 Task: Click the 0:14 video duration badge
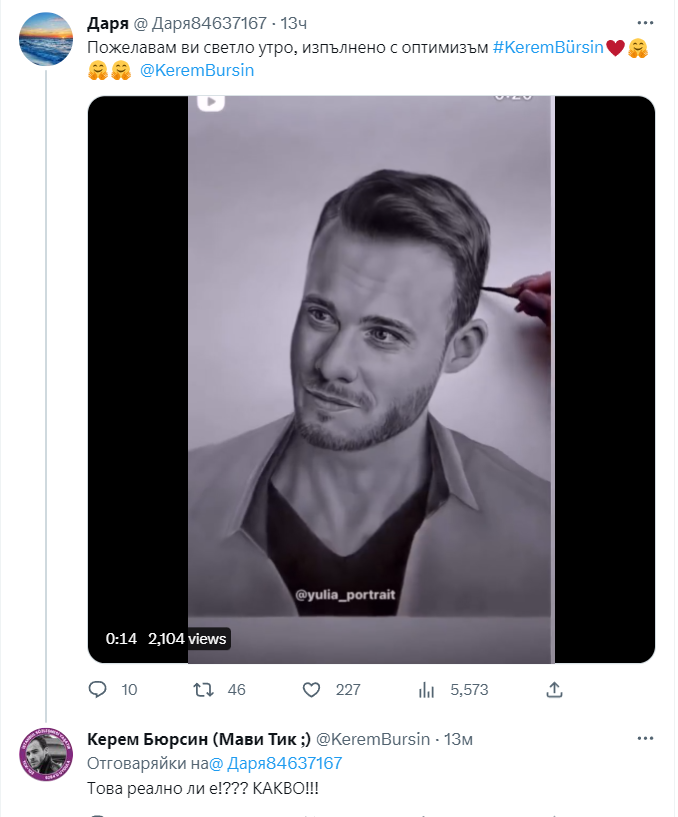pyautogui.click(x=122, y=638)
